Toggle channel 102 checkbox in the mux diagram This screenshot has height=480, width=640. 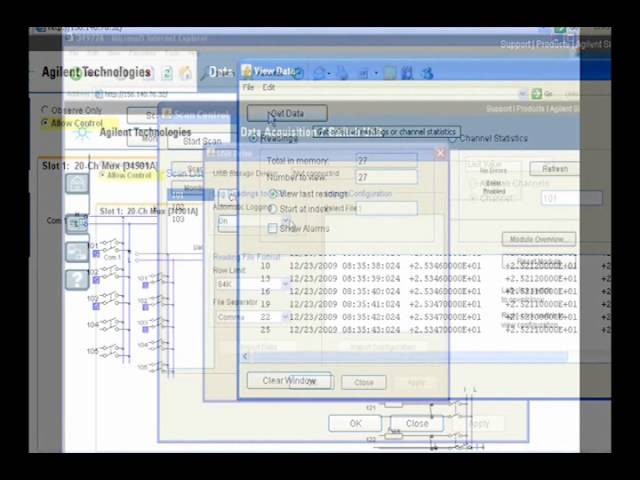96,280
